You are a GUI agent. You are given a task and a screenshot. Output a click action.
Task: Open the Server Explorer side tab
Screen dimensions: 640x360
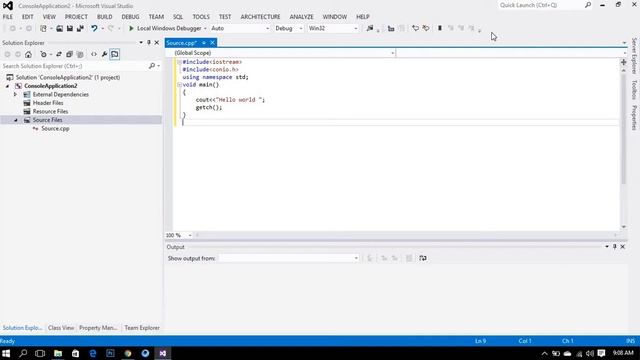[x=634, y=56]
